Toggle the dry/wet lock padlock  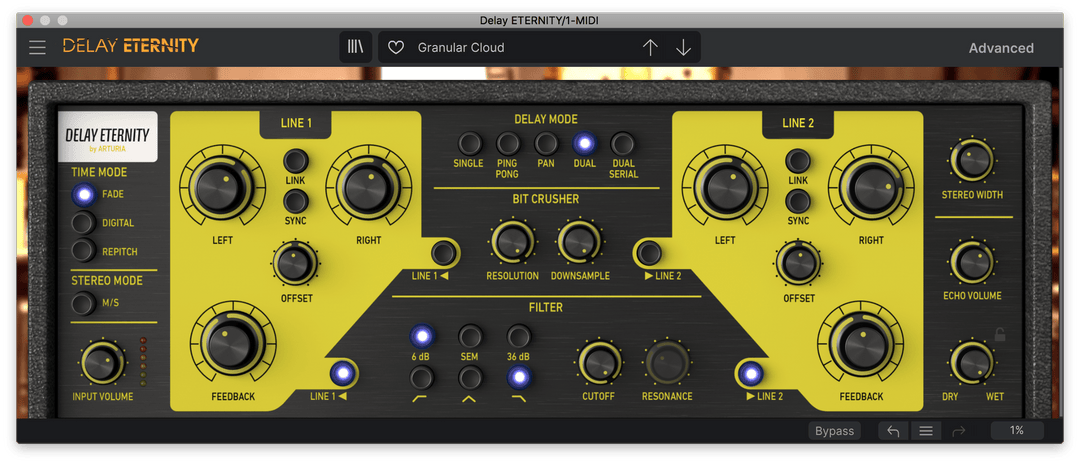pos(999,335)
